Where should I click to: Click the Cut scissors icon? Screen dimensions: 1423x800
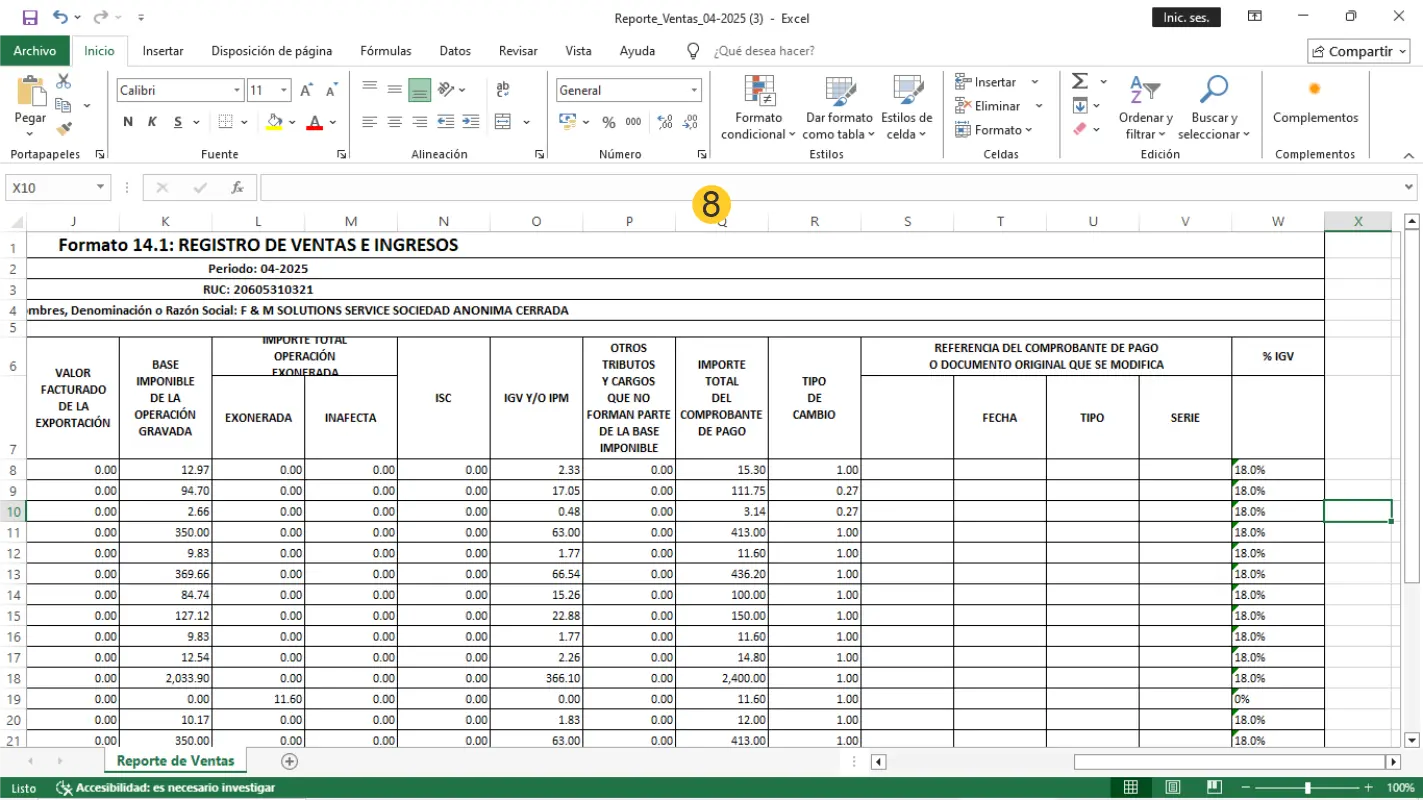coord(64,81)
